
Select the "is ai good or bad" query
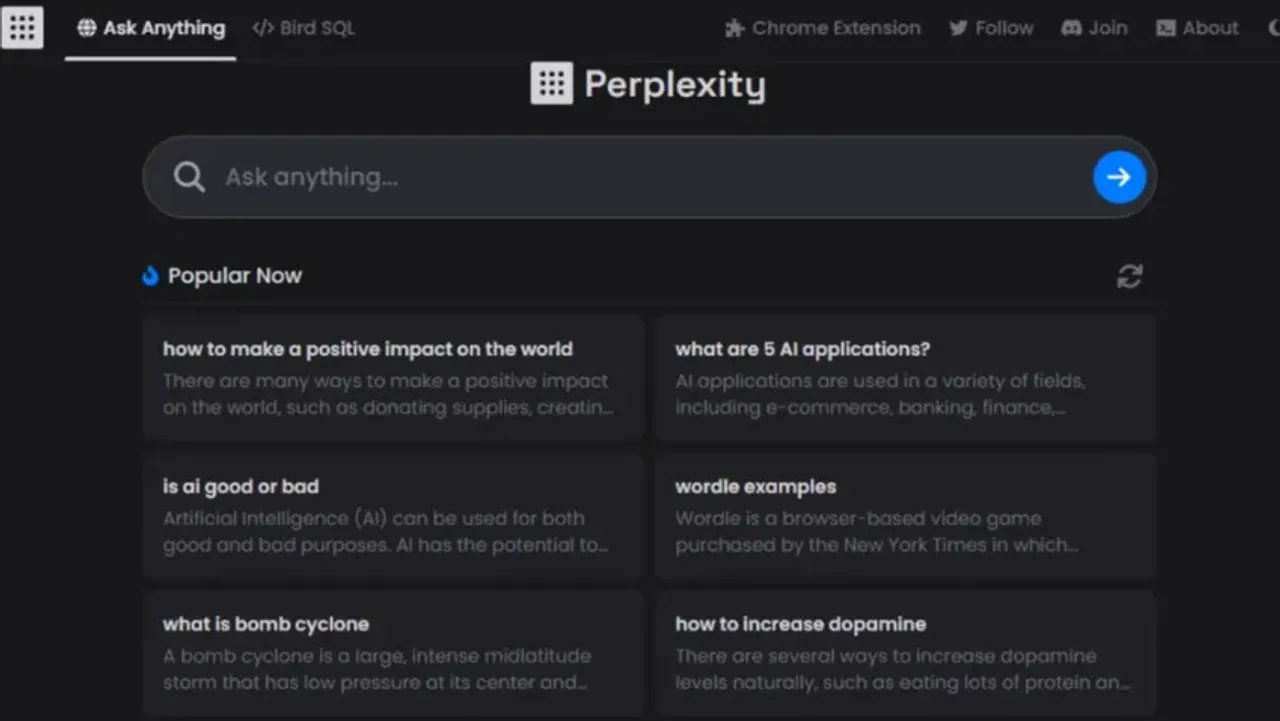point(393,516)
